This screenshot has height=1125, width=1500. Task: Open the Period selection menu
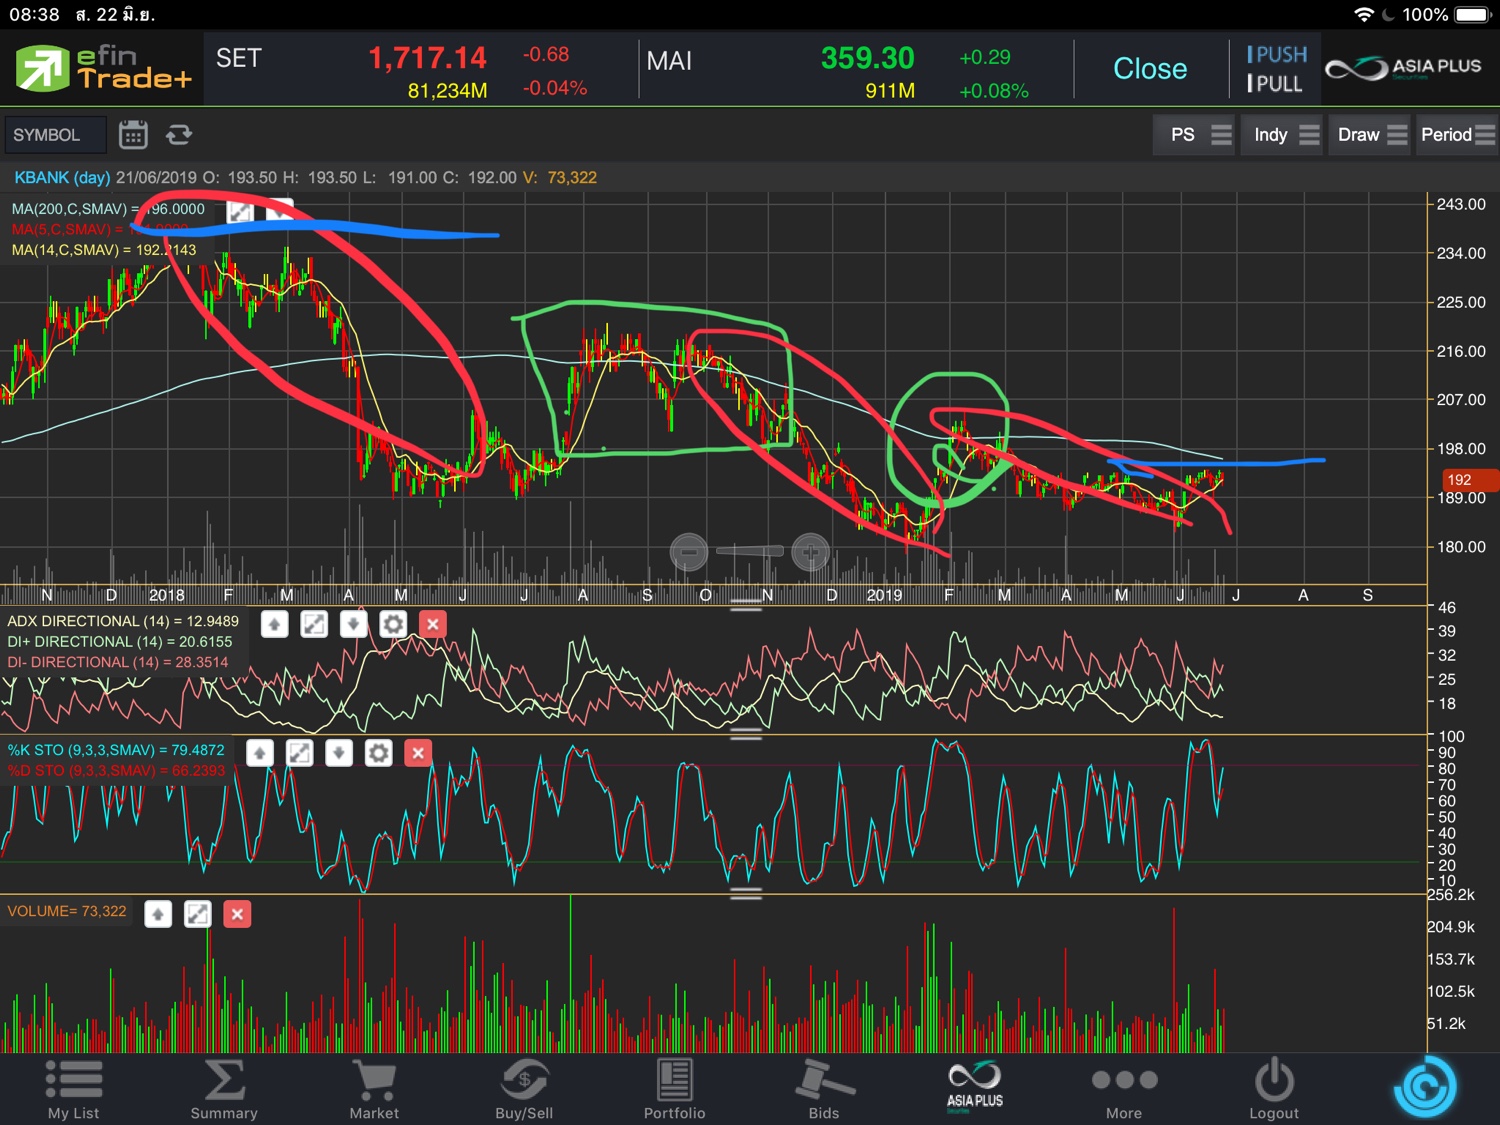(1457, 135)
